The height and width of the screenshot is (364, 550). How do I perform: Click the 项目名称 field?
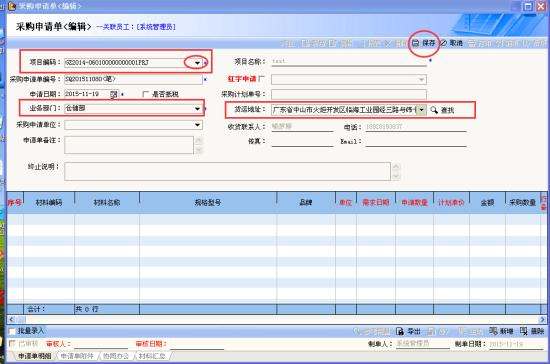click(349, 62)
